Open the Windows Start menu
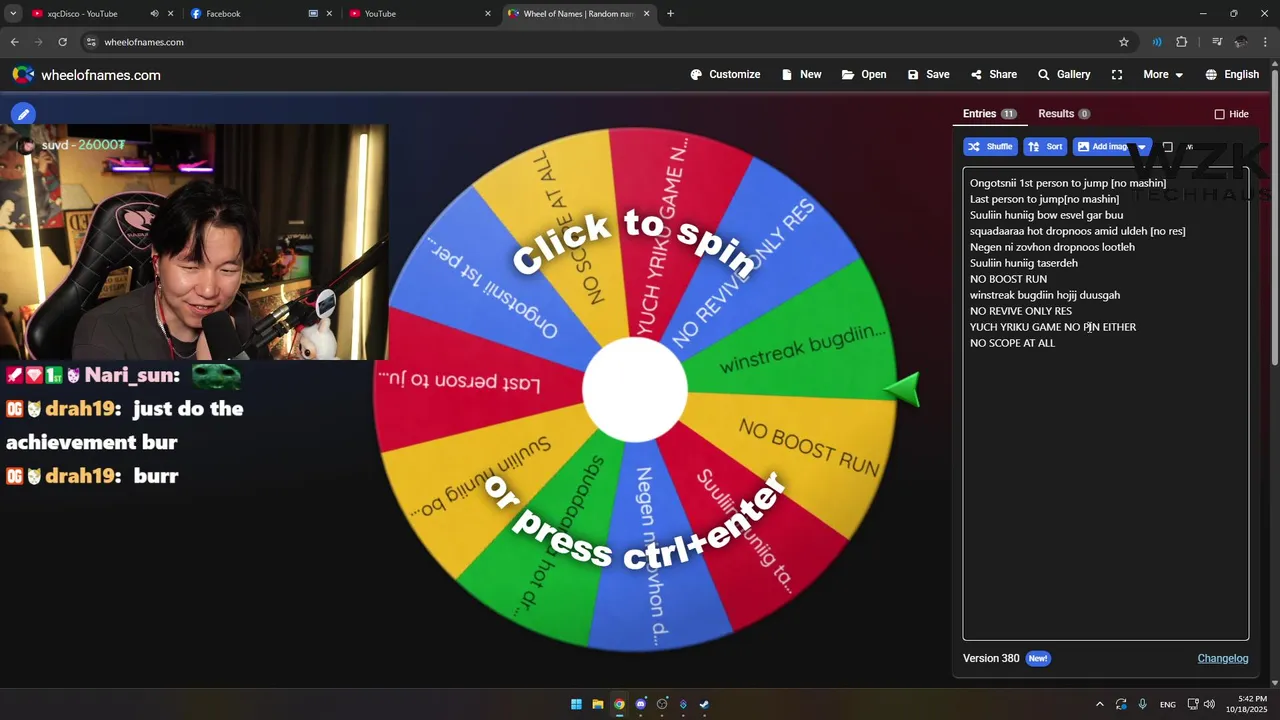Screen dimensions: 1280x720 click(576, 704)
